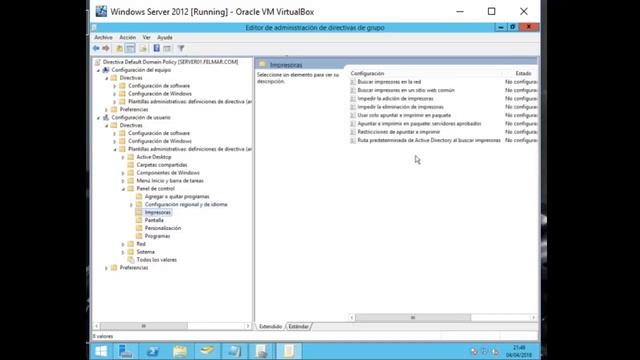Image resolution: width=640 pixels, height=360 pixels.
Task: Open the Windows Start button
Action: point(101,351)
